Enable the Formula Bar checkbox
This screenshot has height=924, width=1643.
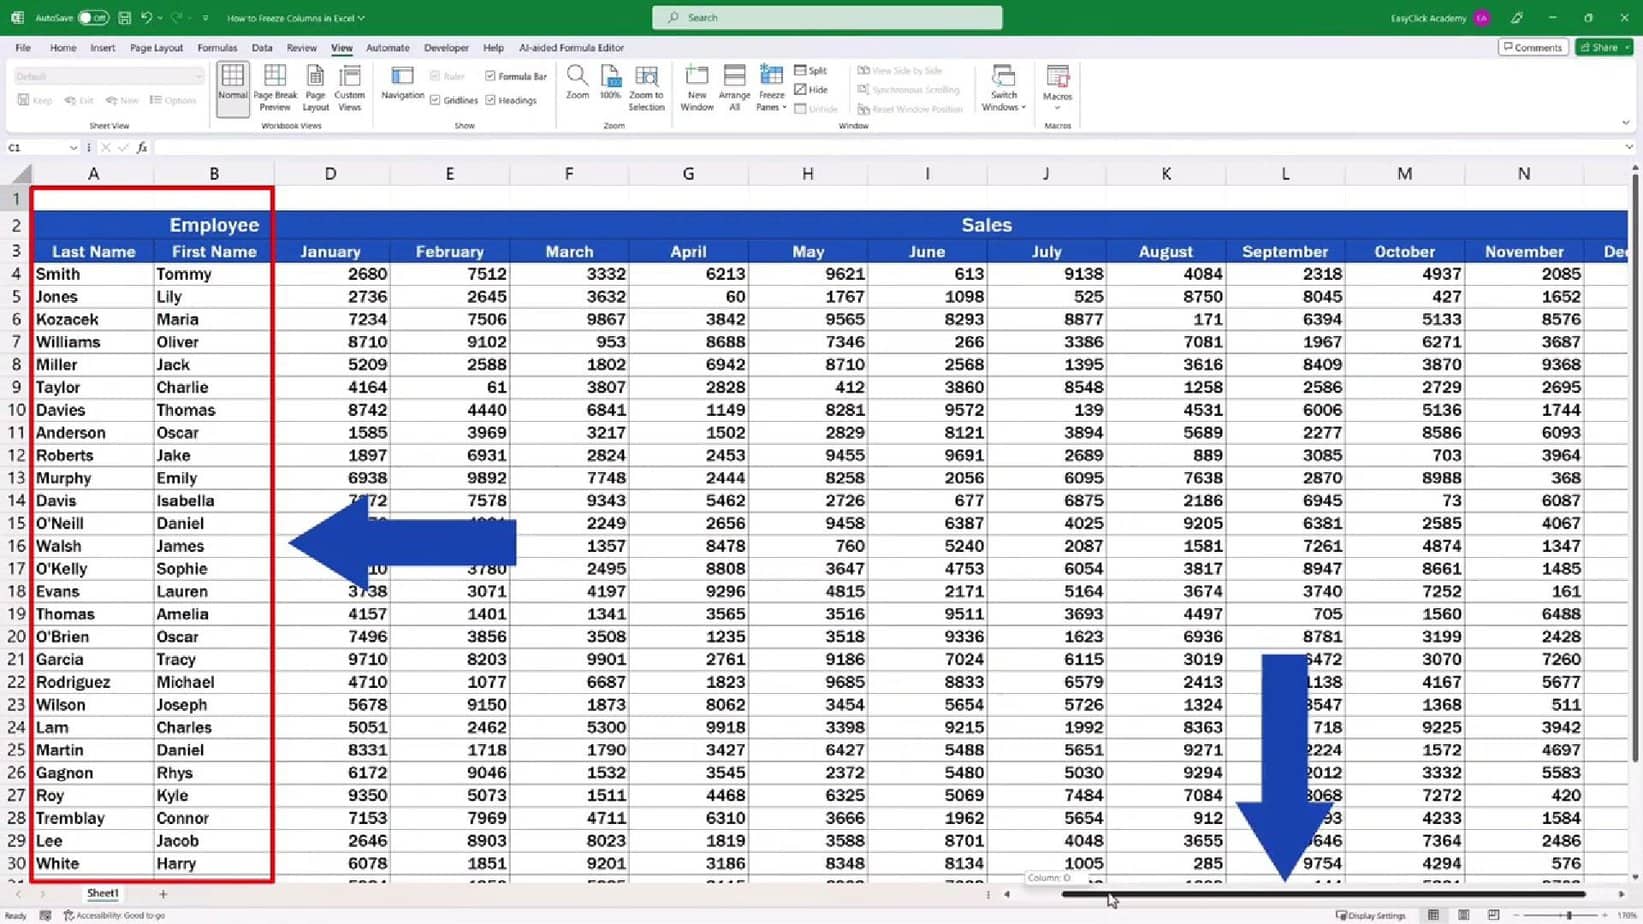coord(490,75)
